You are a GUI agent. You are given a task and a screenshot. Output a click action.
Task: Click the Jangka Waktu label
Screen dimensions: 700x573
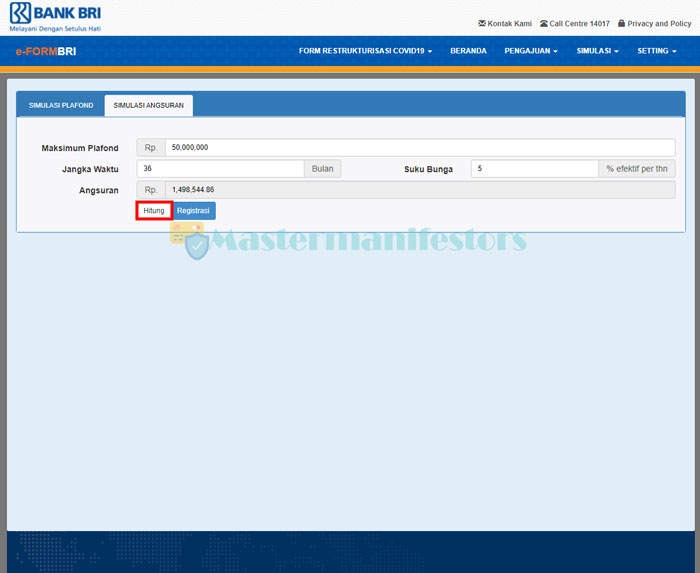coord(90,169)
